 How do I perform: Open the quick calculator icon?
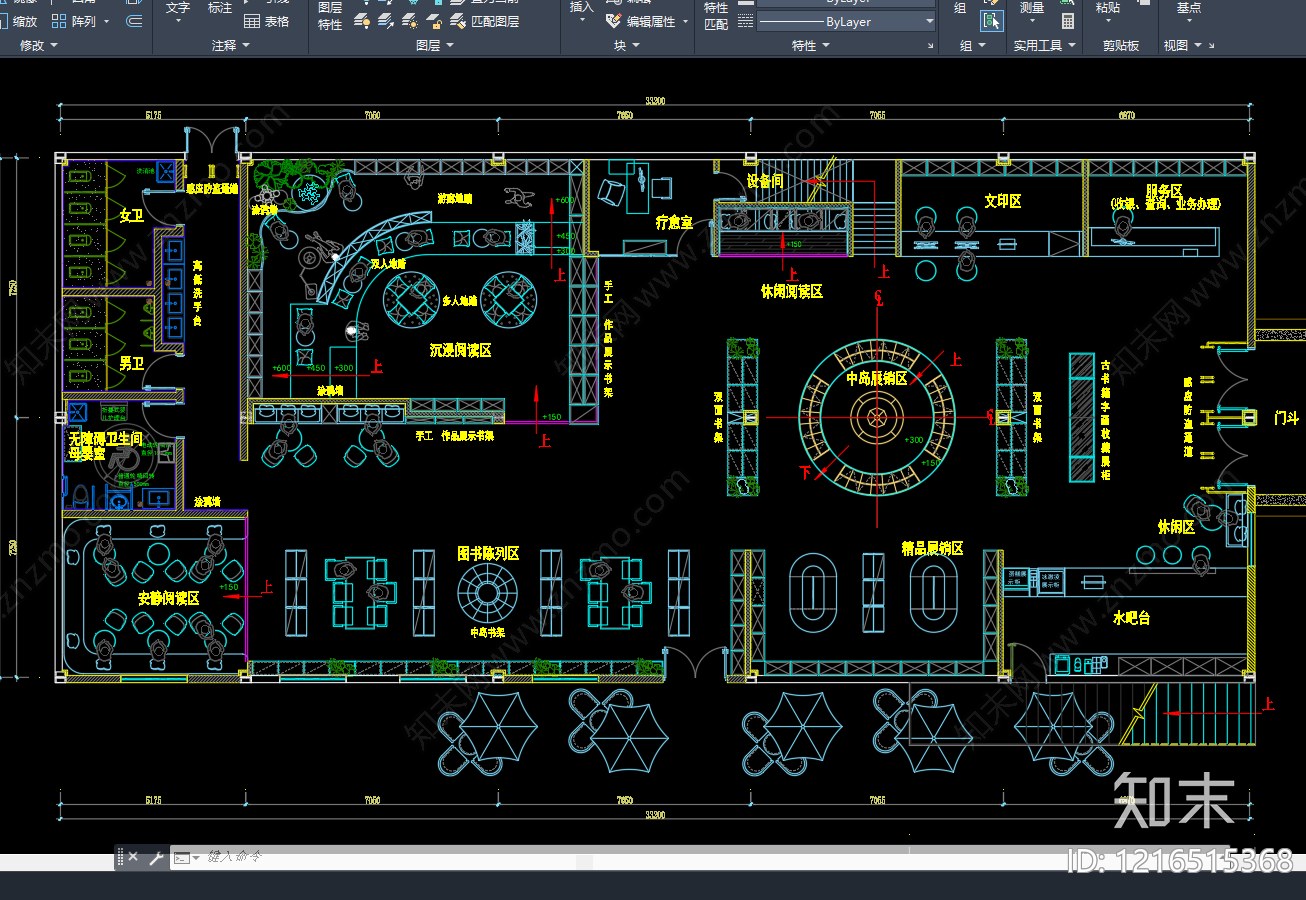(1068, 21)
